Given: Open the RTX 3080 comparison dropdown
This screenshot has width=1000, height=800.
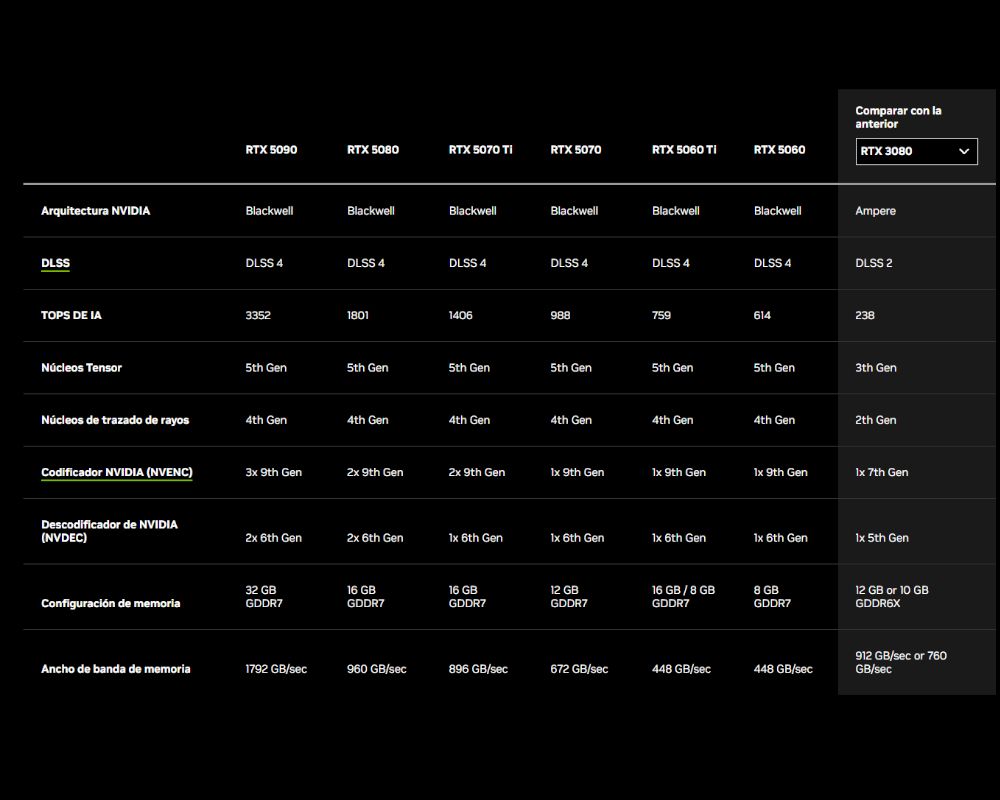Looking at the screenshot, I should pyautogui.click(x=915, y=151).
